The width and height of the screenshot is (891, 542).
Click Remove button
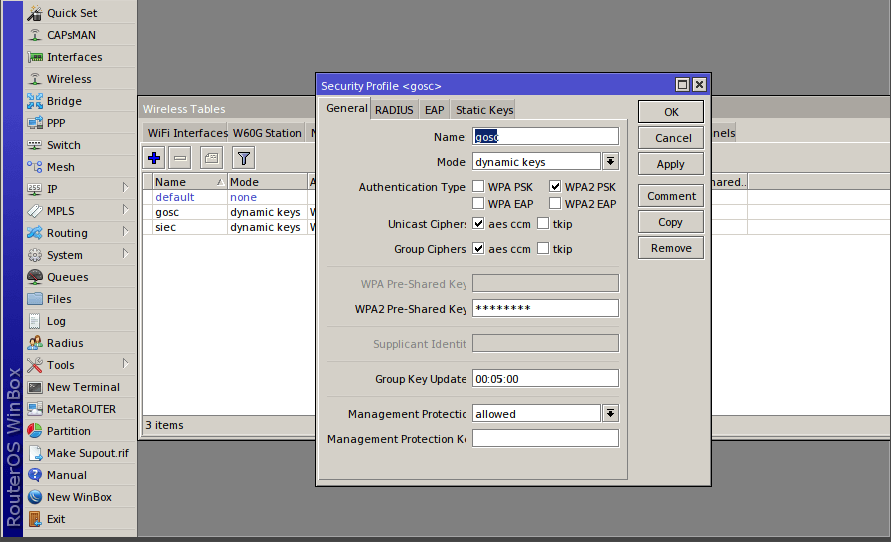tap(671, 248)
